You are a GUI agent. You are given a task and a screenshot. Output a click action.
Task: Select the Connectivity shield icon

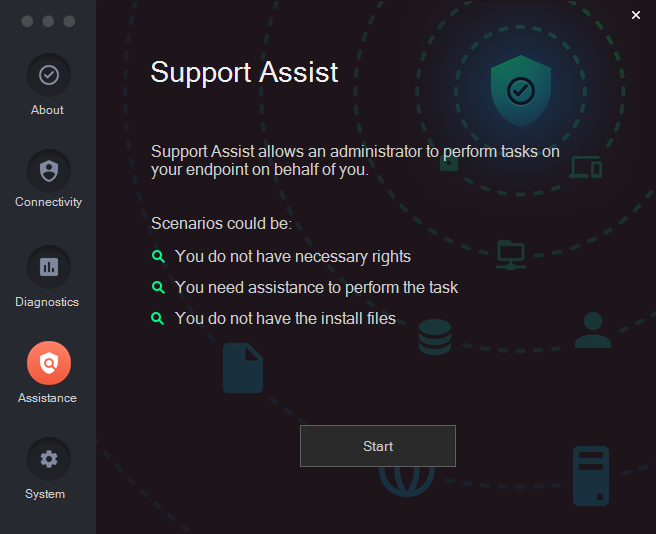tap(49, 171)
